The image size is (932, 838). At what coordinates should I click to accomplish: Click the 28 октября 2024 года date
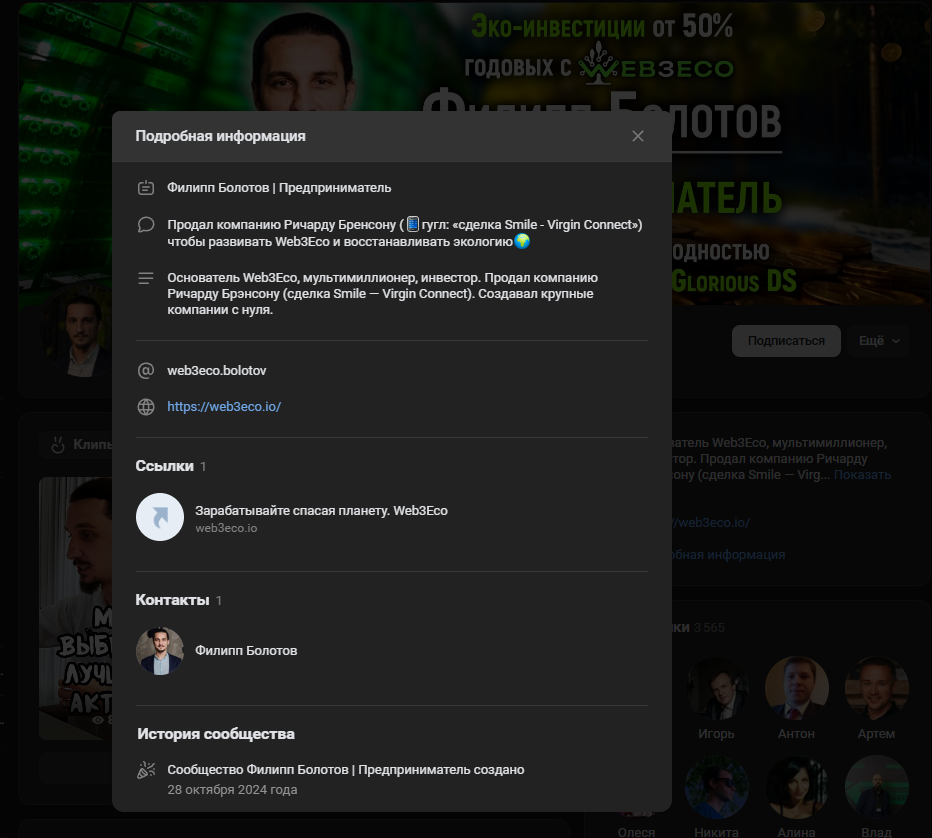[232, 790]
